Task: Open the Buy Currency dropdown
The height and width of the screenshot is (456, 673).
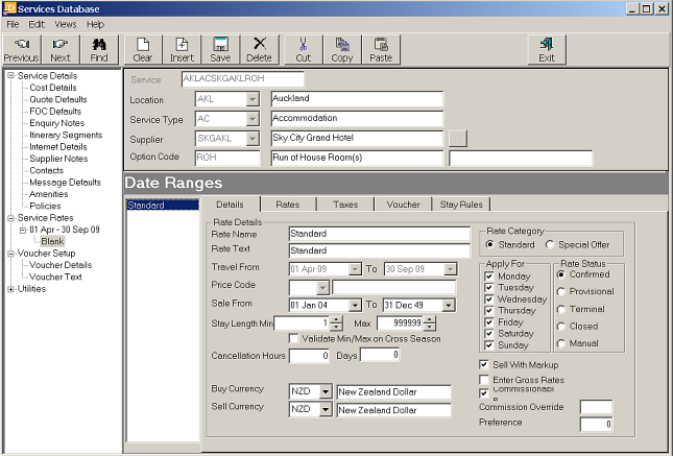Action: tap(326, 391)
